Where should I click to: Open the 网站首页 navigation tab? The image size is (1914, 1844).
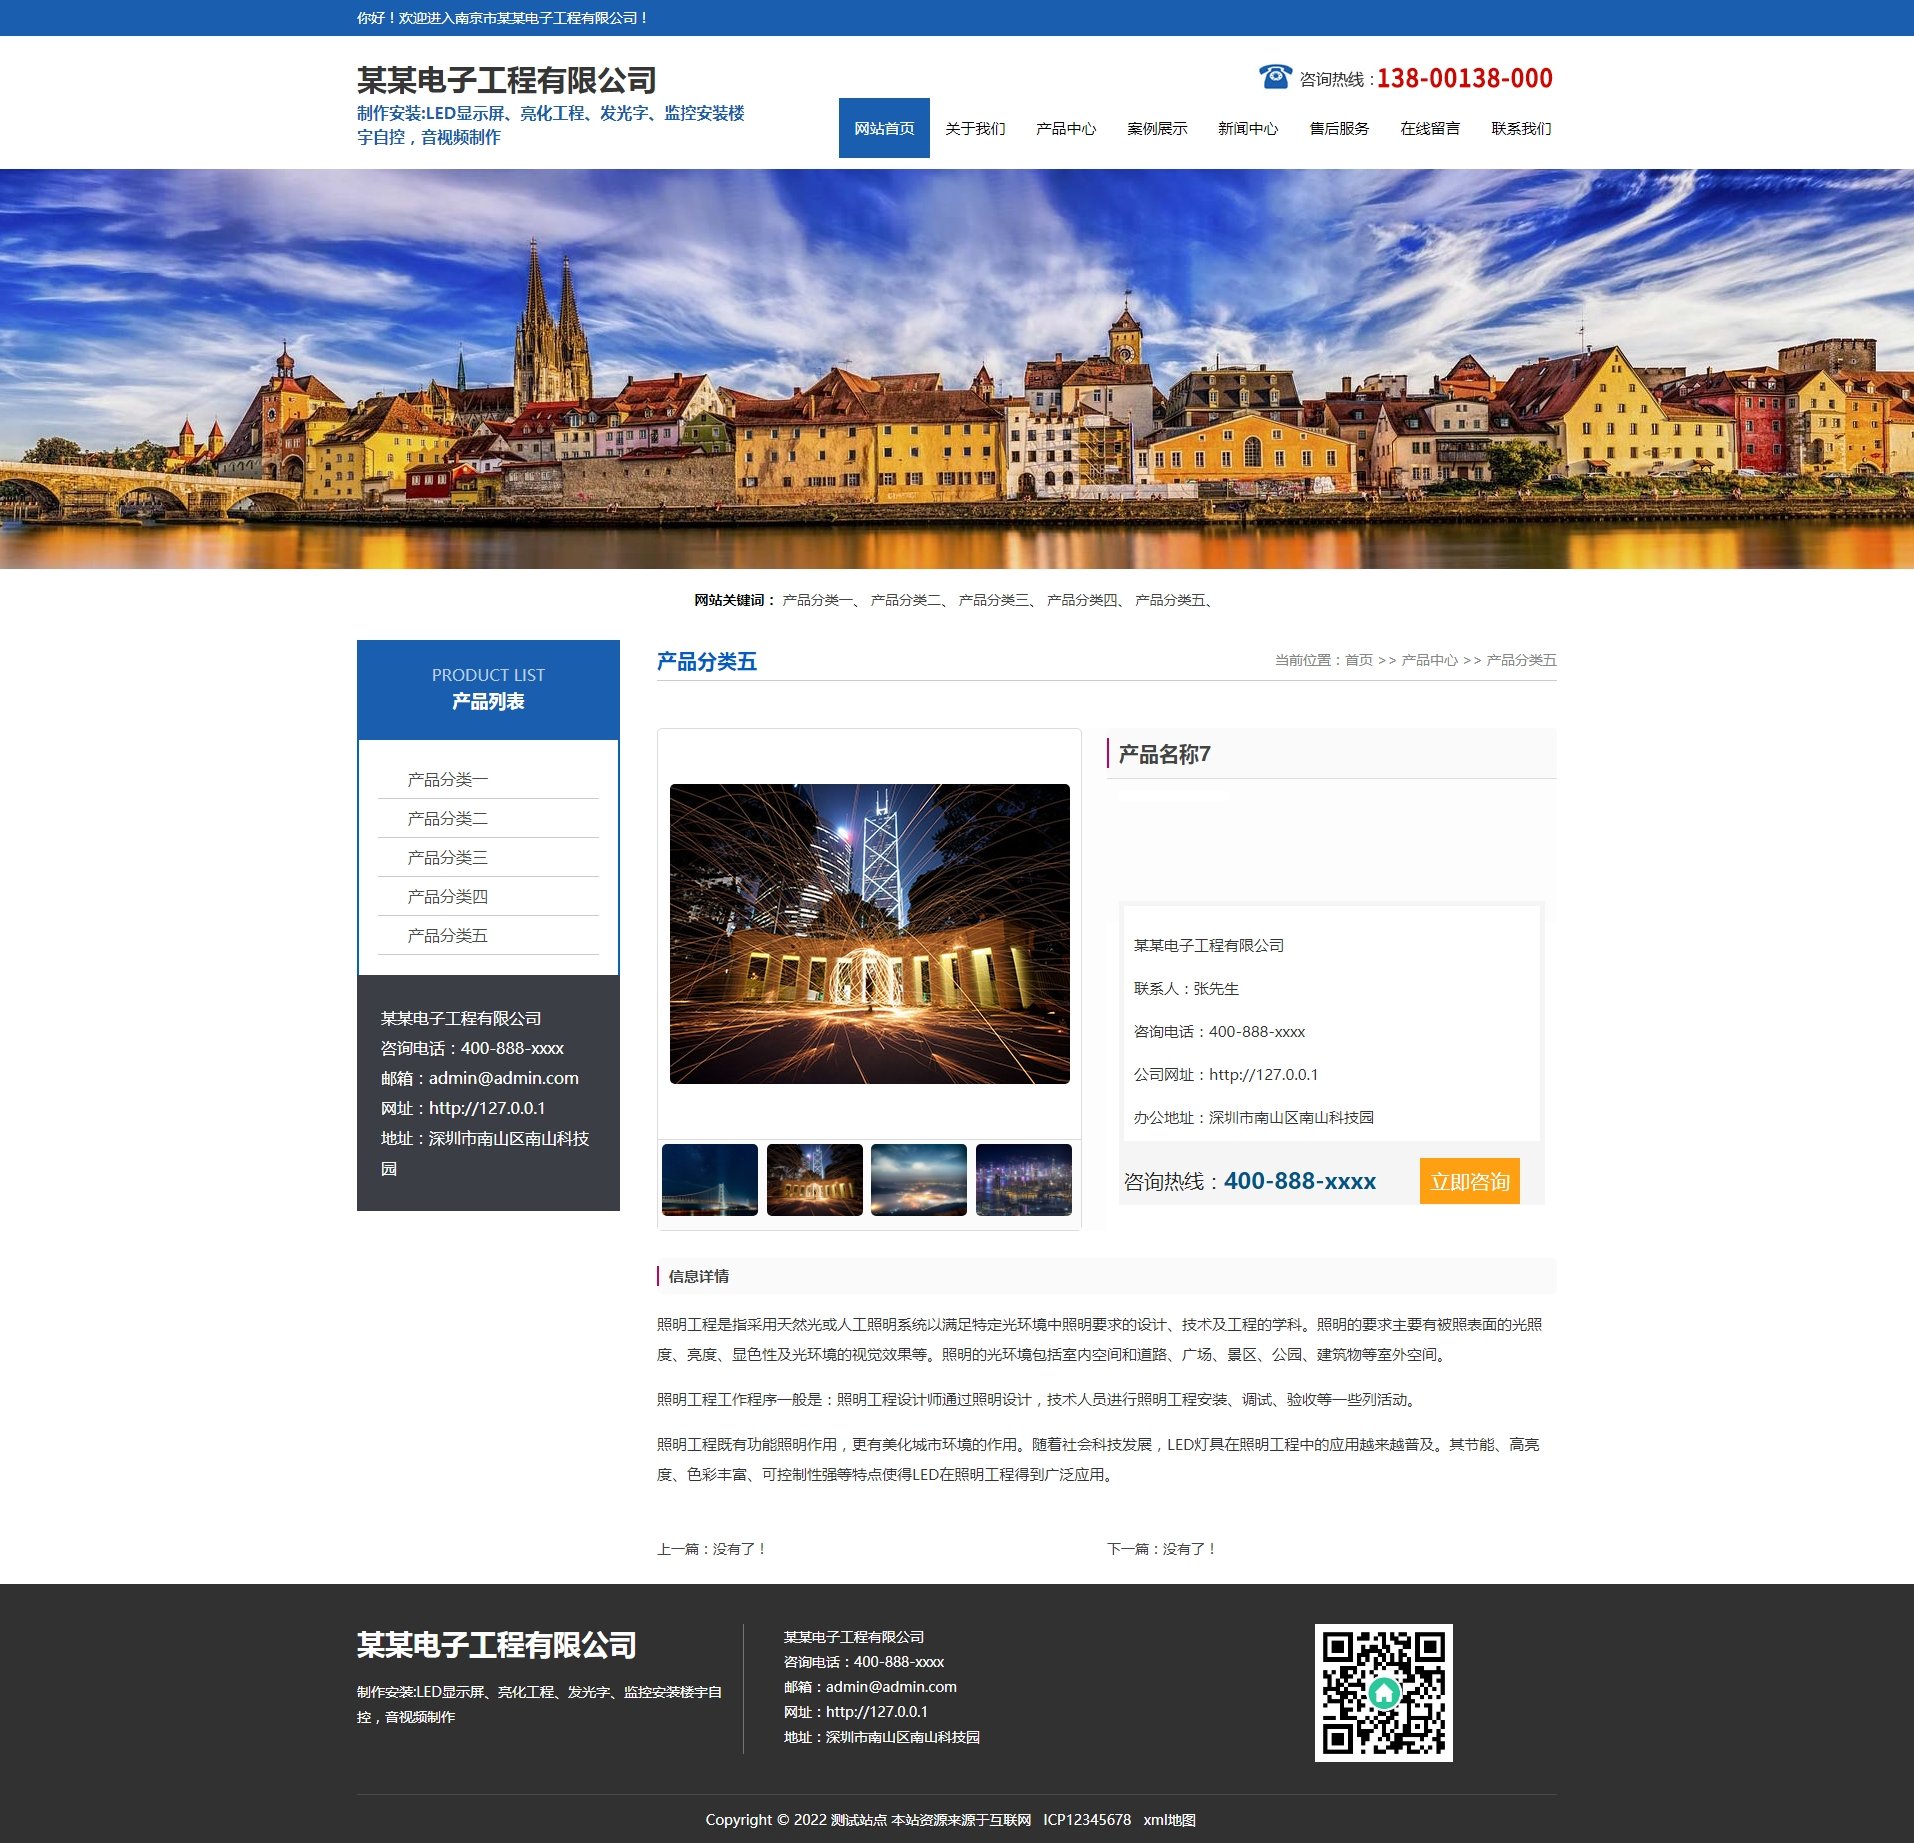click(x=884, y=128)
